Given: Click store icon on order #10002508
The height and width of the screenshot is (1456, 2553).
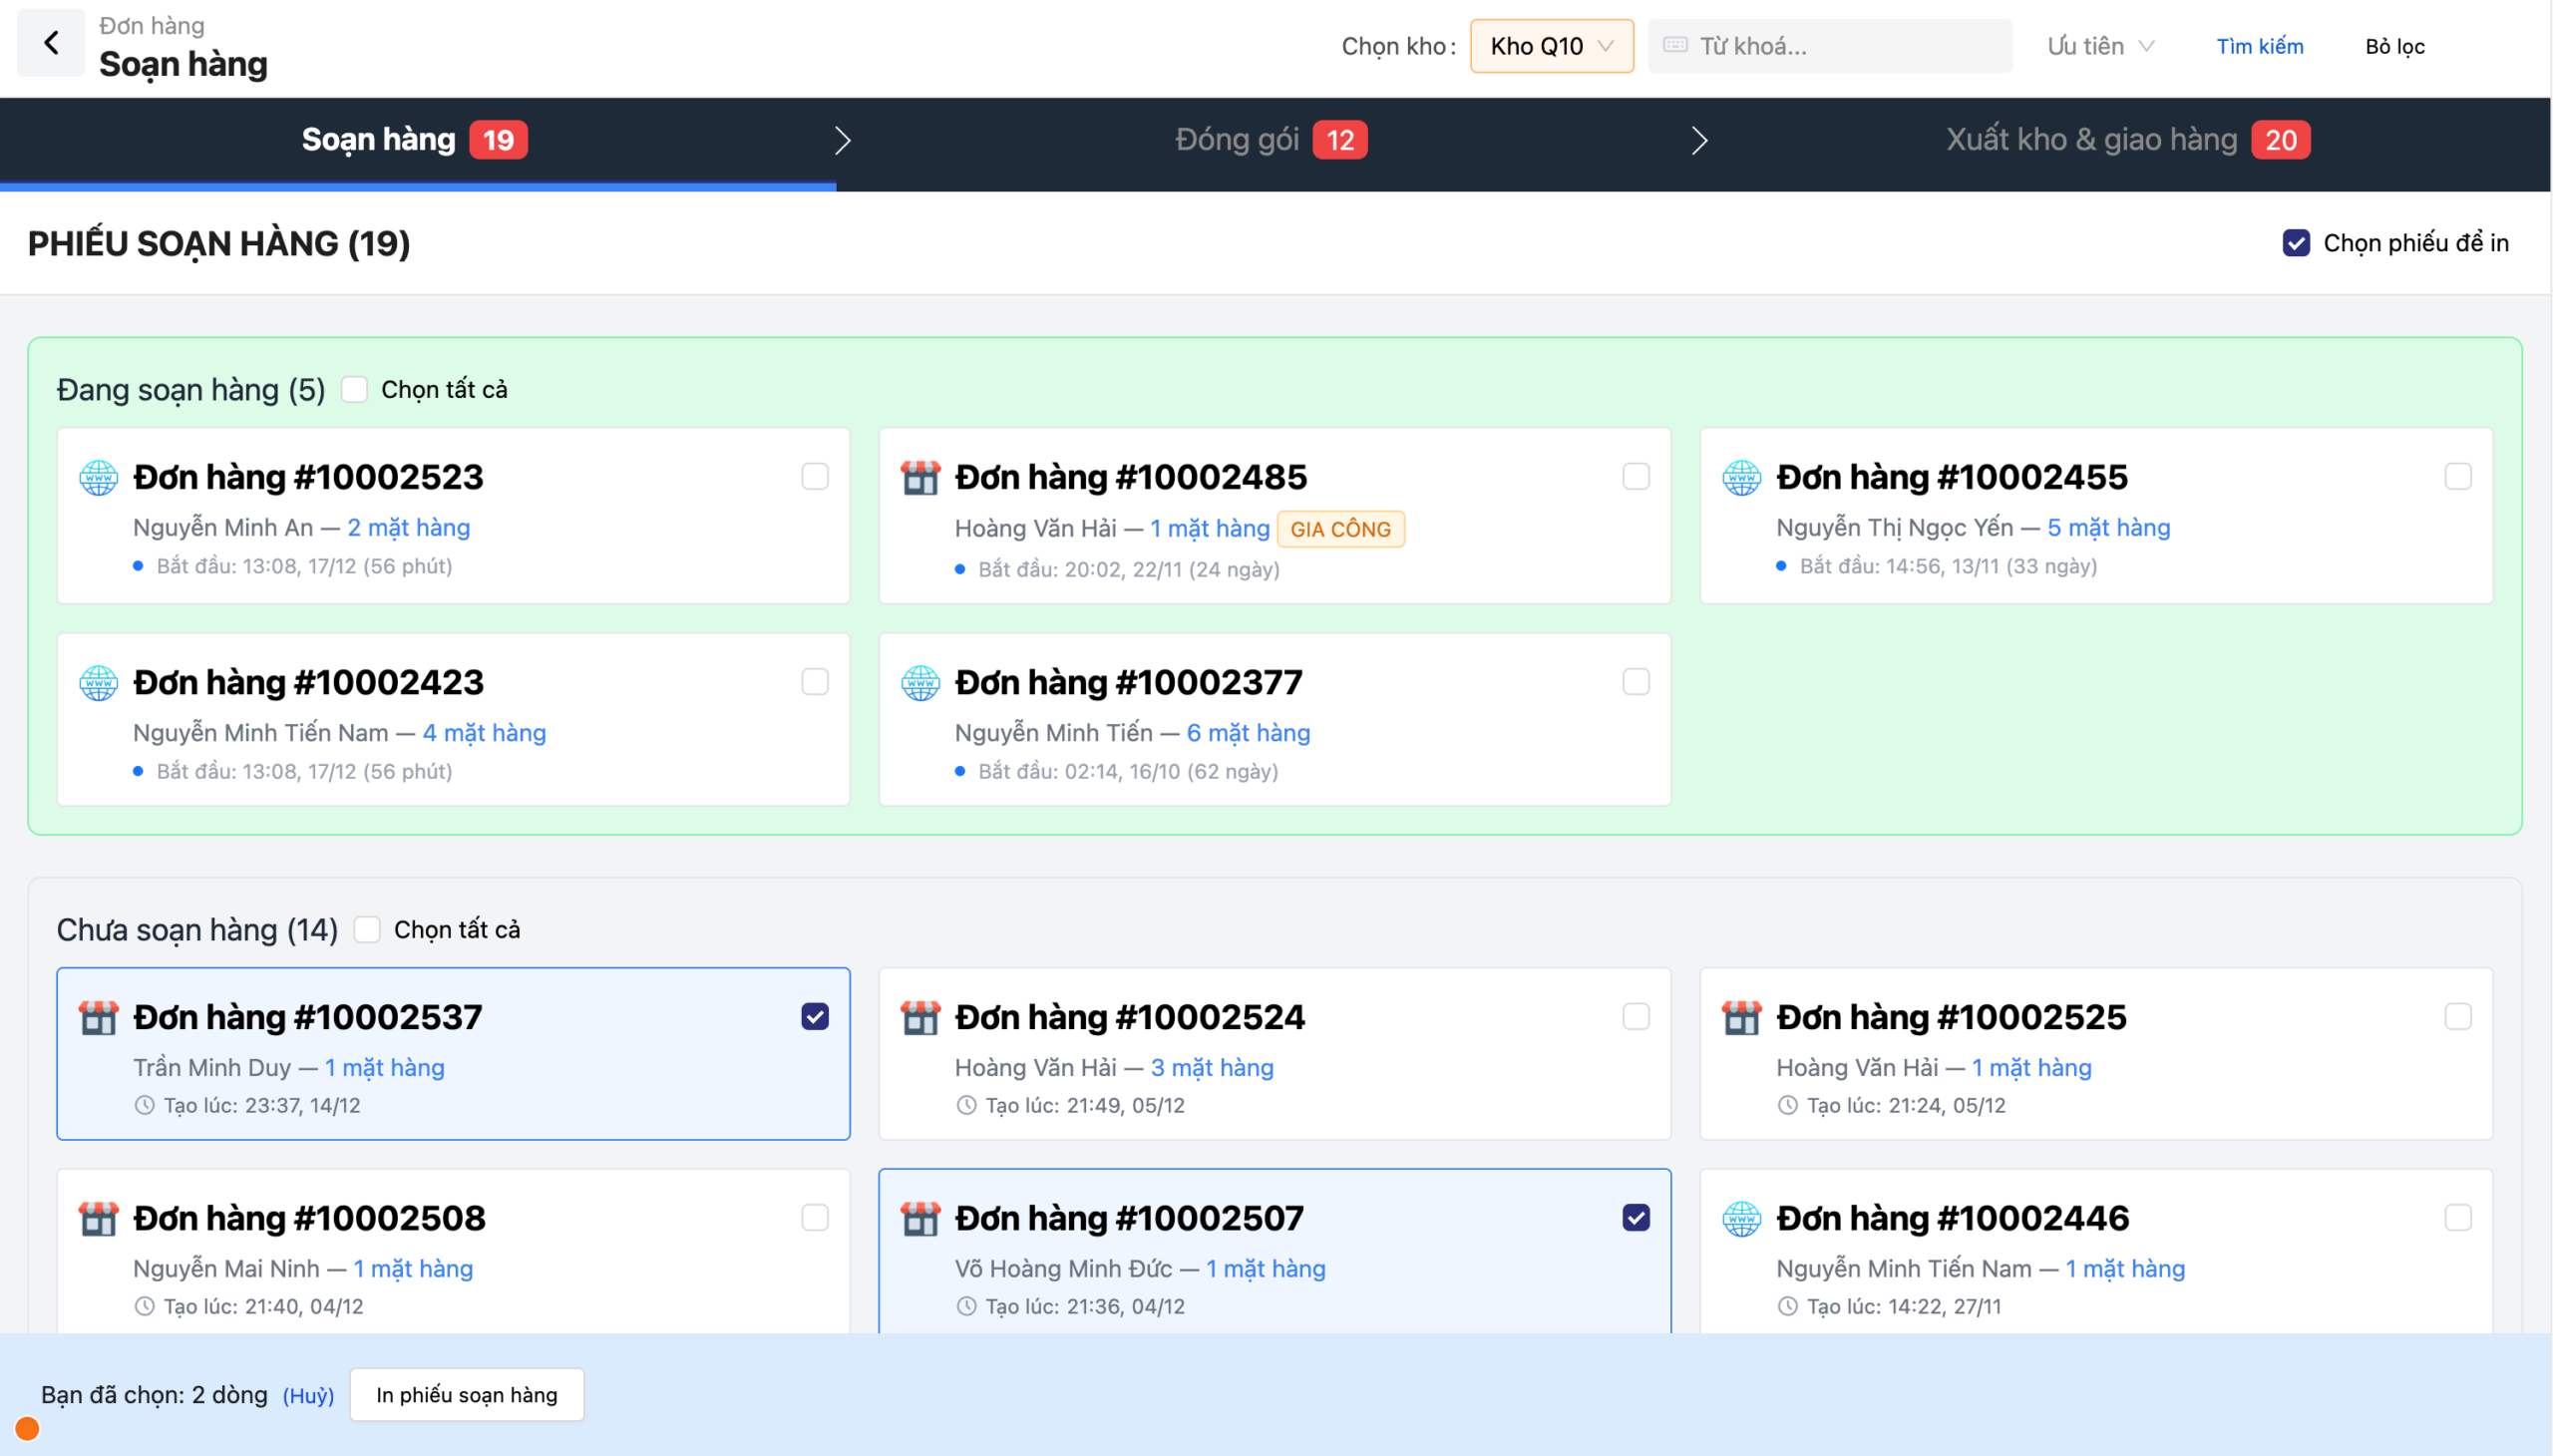Looking at the screenshot, I should click(x=98, y=1219).
